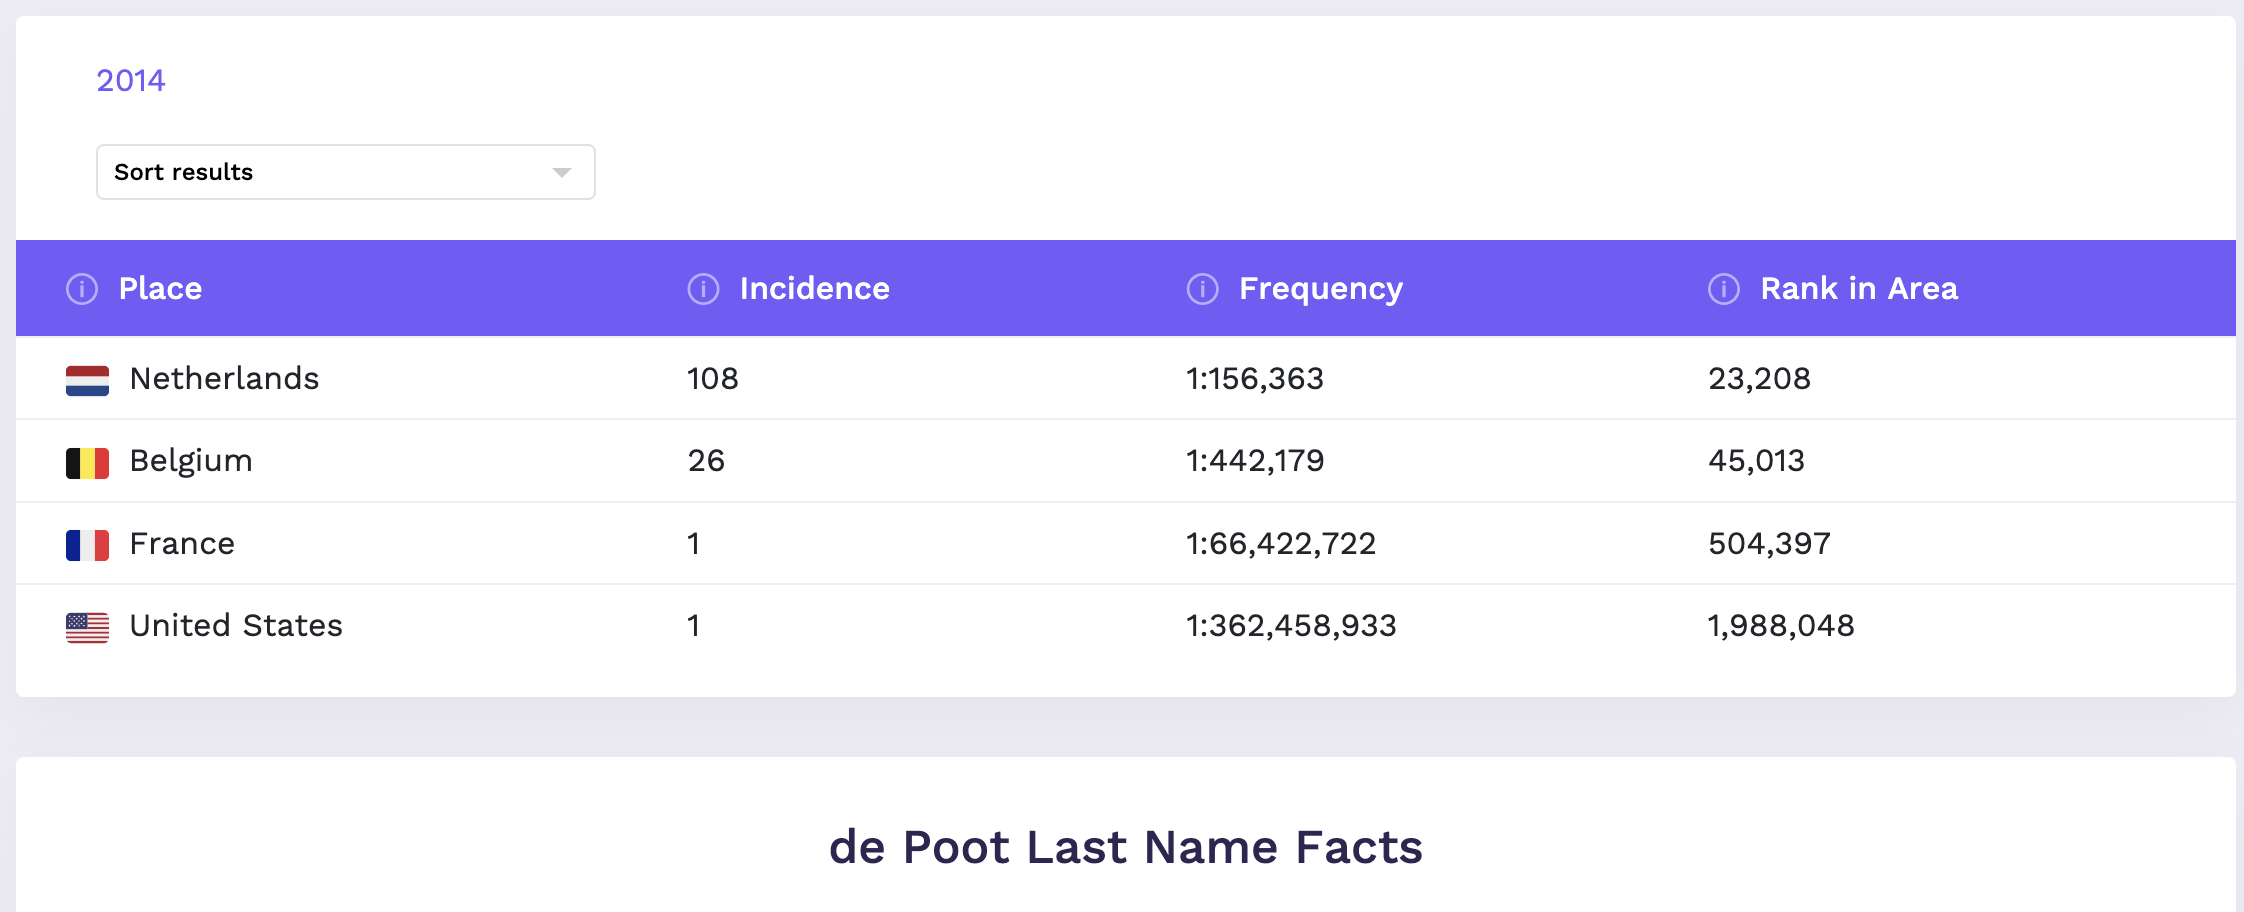Screen dimensions: 2244x912
Task: Click the Belgium flag icon
Action: [x=87, y=463]
